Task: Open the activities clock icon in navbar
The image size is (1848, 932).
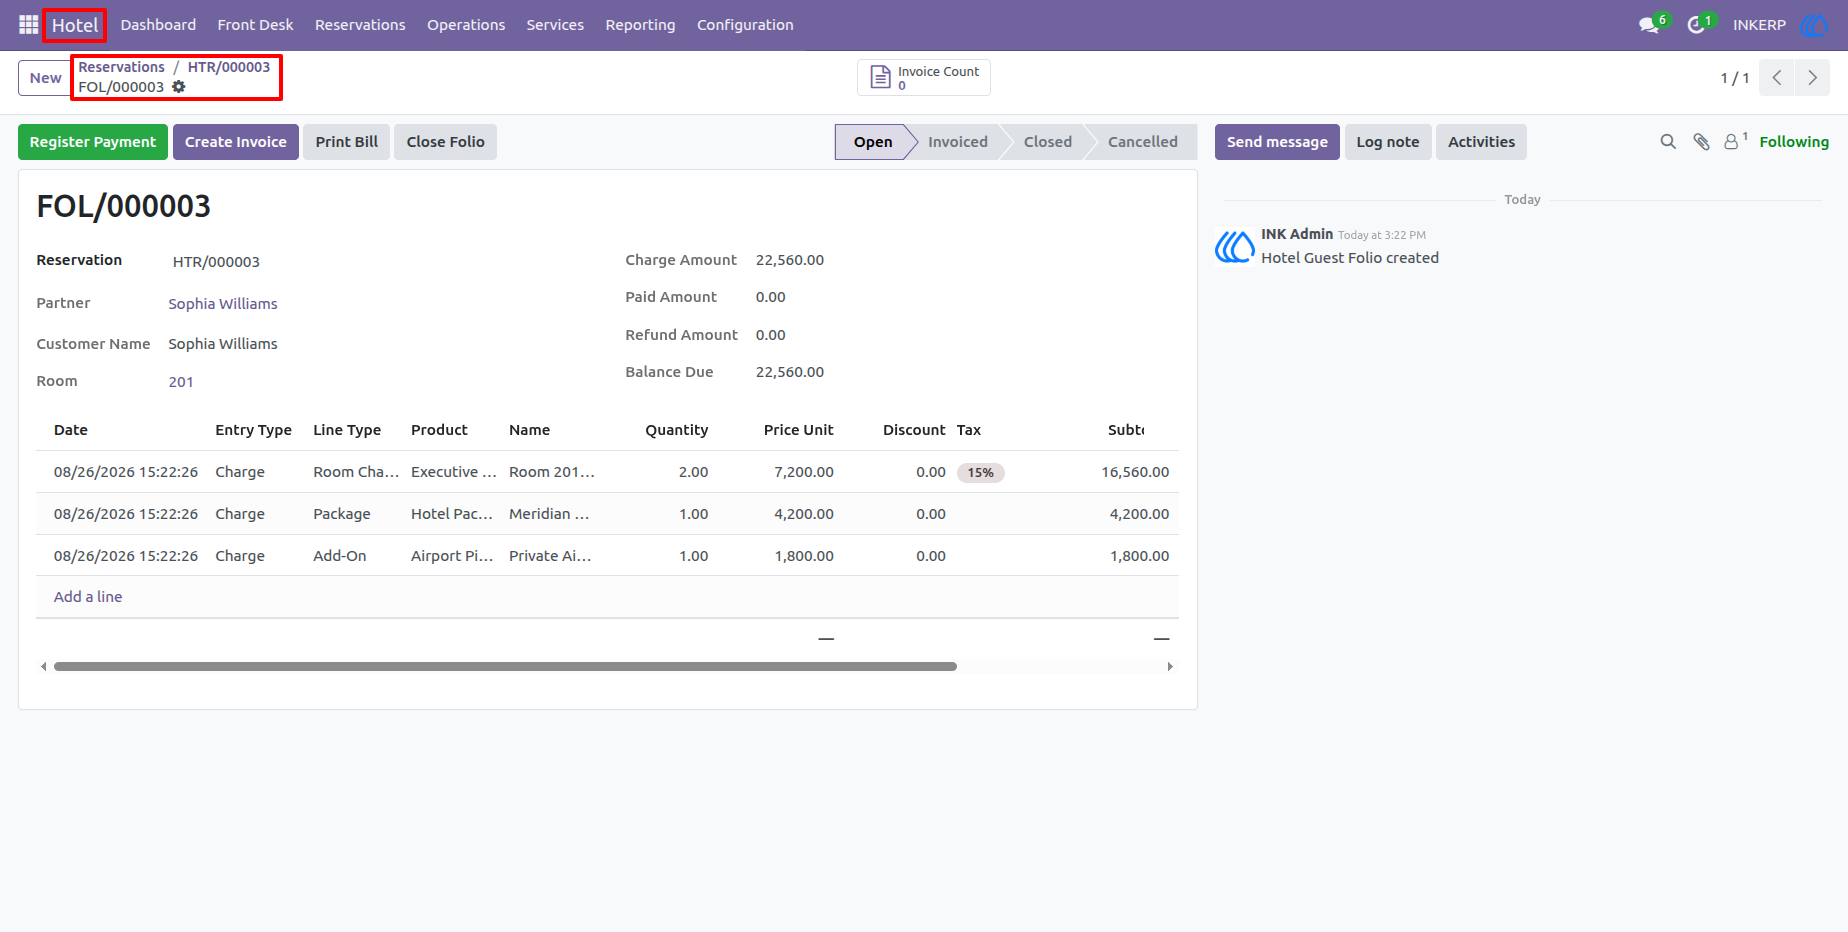Action: tap(1696, 25)
